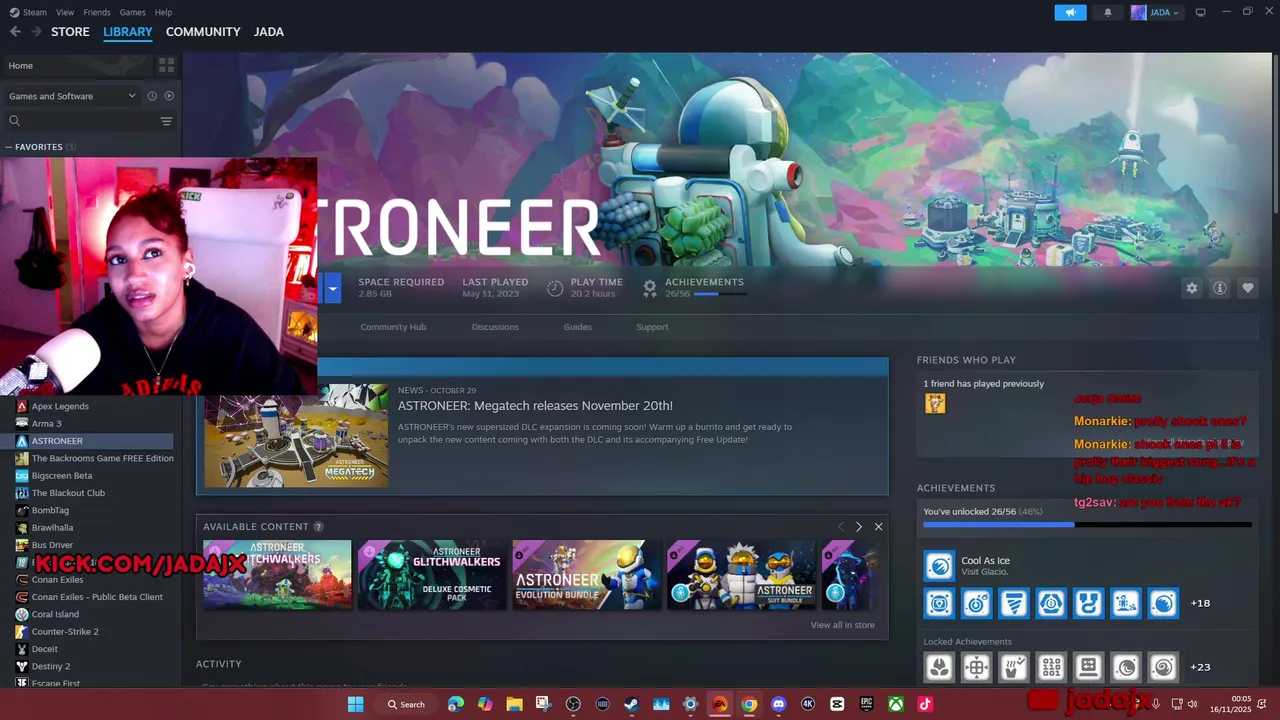The image size is (1280, 720).
Task: Click the drill-shaped unlocked achievement icon
Action: tap(1013, 603)
